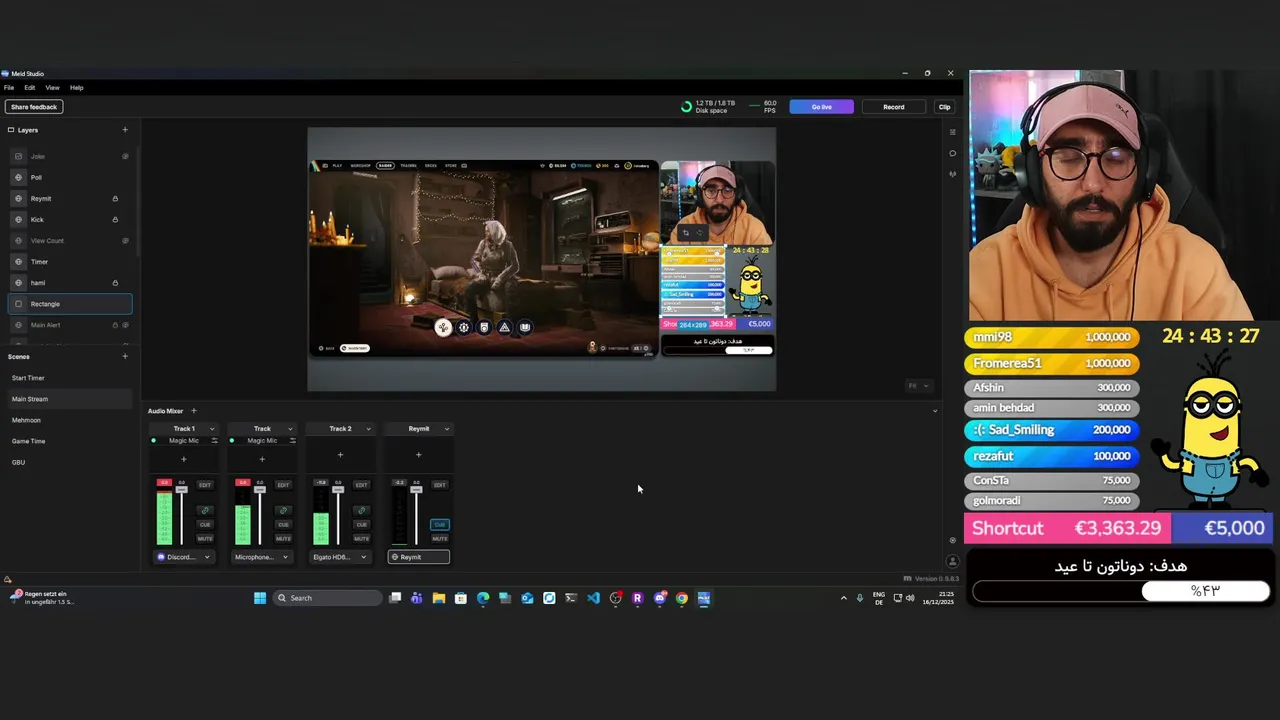The height and width of the screenshot is (720, 1280).
Task: Unlock the hami layer
Action: pyautogui.click(x=115, y=283)
